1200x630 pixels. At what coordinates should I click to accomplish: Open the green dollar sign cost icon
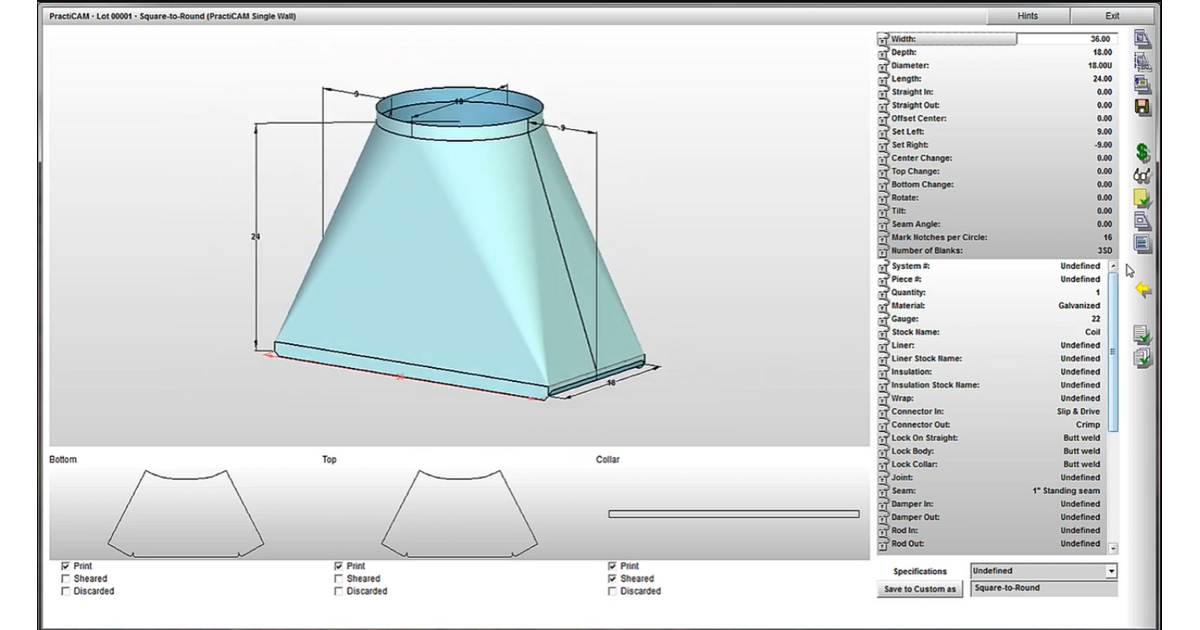tap(1142, 153)
